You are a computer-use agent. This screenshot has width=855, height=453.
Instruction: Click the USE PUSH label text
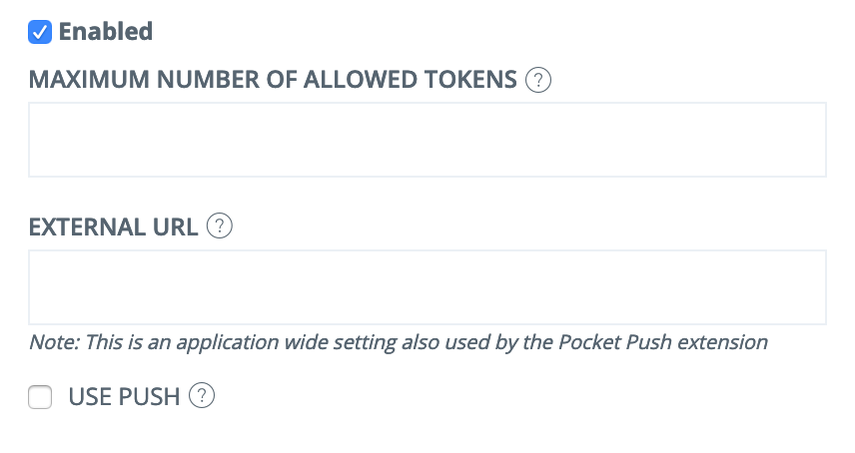click(x=123, y=397)
